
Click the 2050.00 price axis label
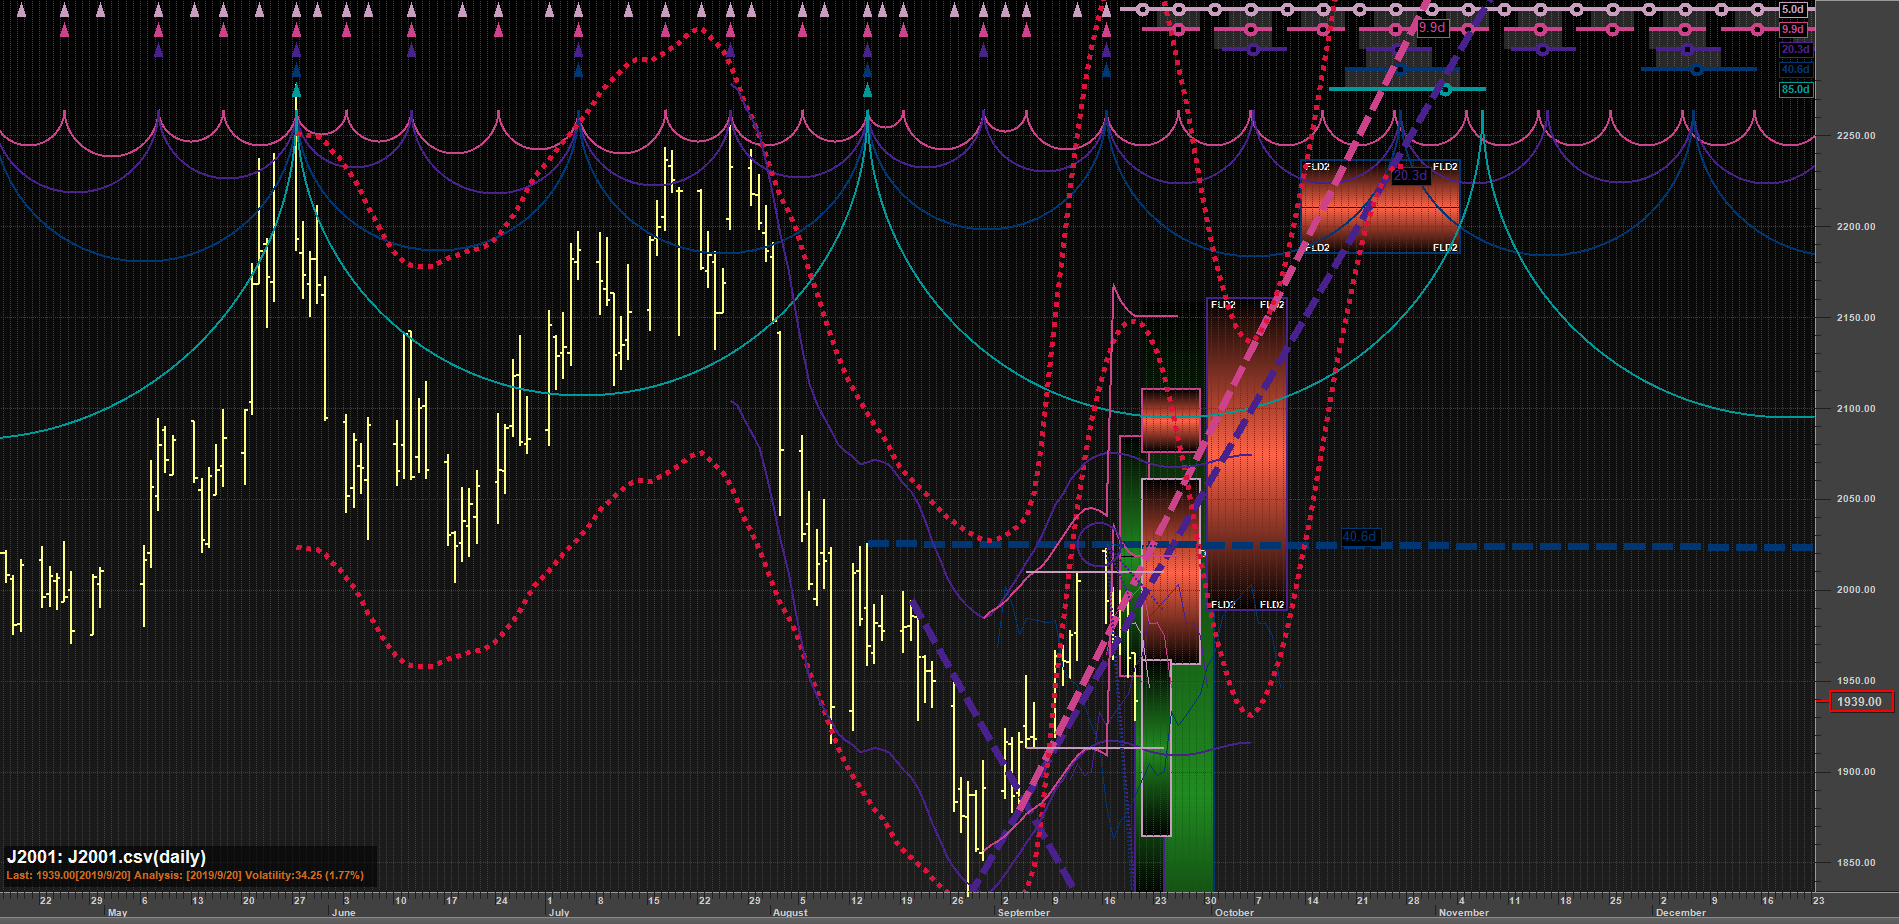click(x=1855, y=499)
